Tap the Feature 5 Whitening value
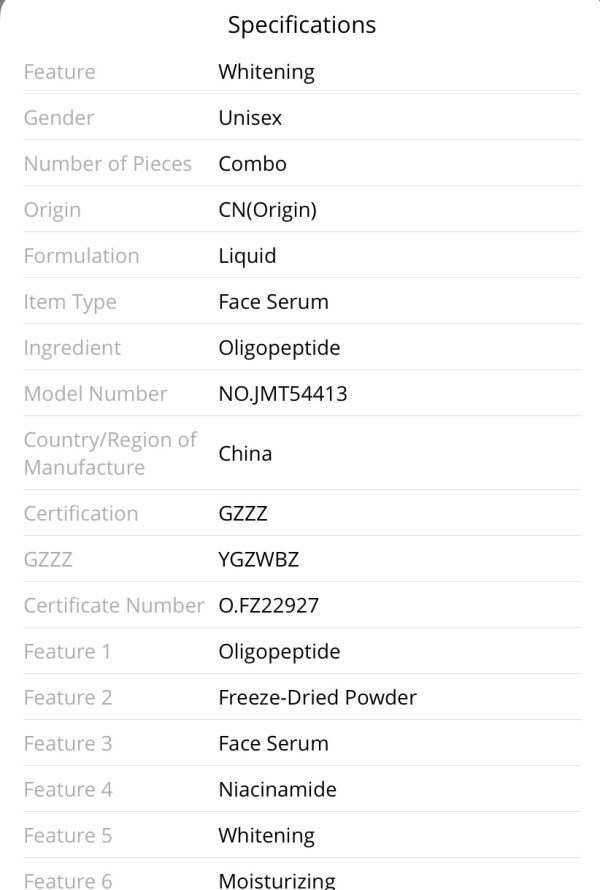The width and height of the screenshot is (600, 890). (267, 836)
